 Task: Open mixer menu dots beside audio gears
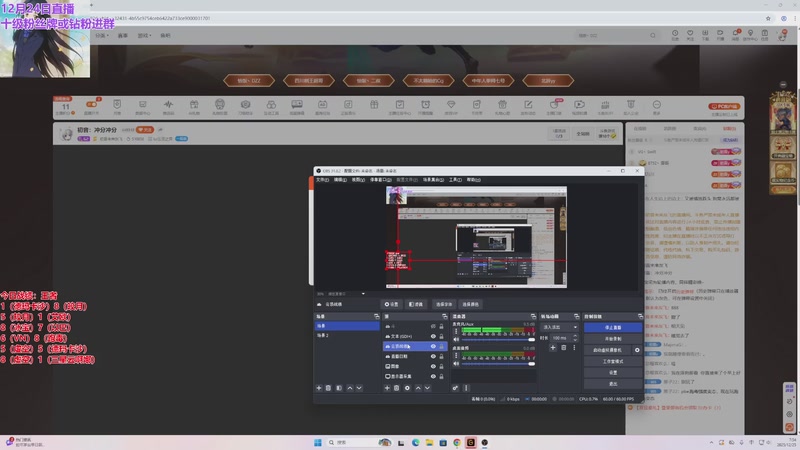click(466, 388)
